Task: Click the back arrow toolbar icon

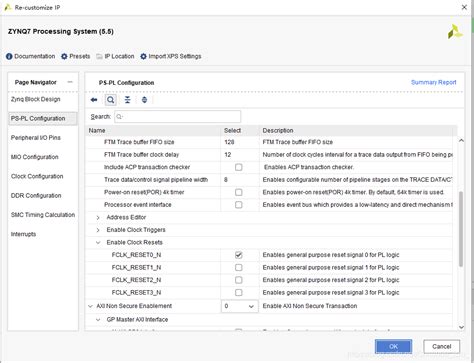Action: [x=94, y=100]
